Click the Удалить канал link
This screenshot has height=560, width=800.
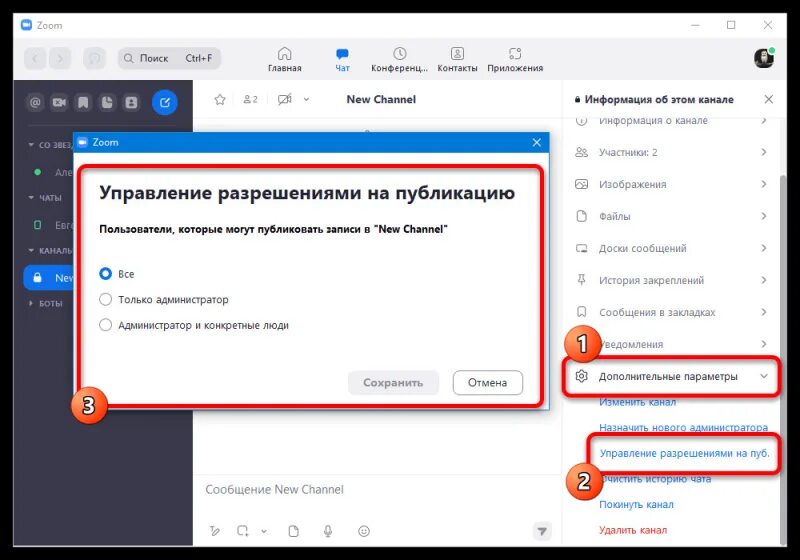coord(633,530)
